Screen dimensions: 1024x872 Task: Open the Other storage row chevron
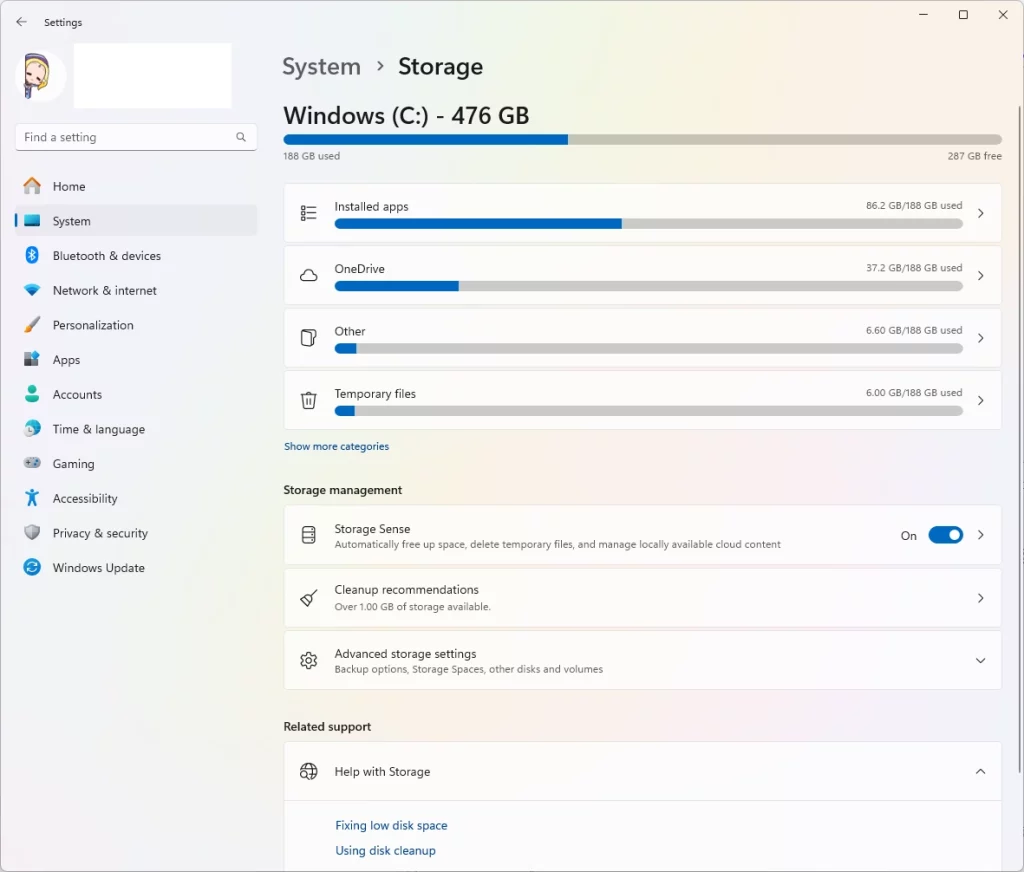click(980, 338)
